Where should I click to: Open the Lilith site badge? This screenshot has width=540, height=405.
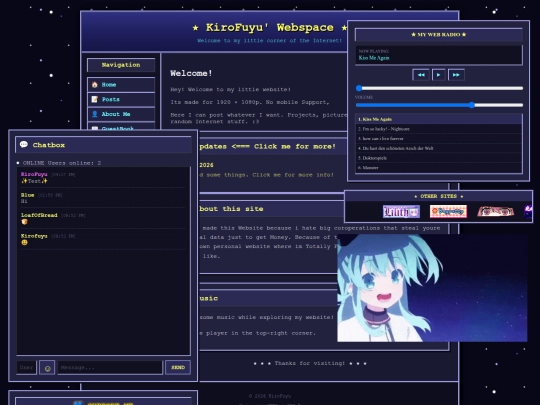pyautogui.click(x=401, y=211)
